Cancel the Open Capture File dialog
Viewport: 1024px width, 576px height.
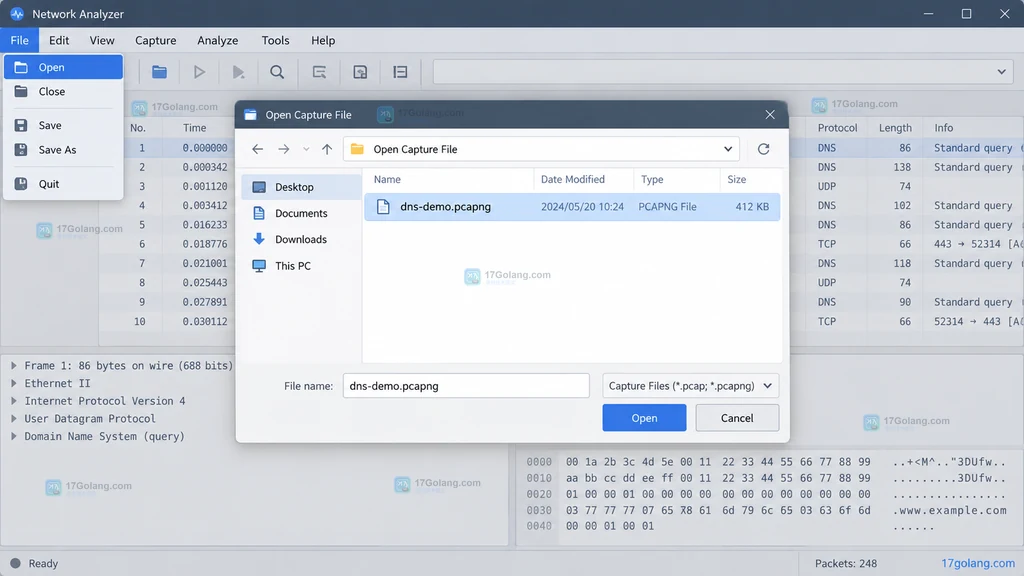(737, 418)
